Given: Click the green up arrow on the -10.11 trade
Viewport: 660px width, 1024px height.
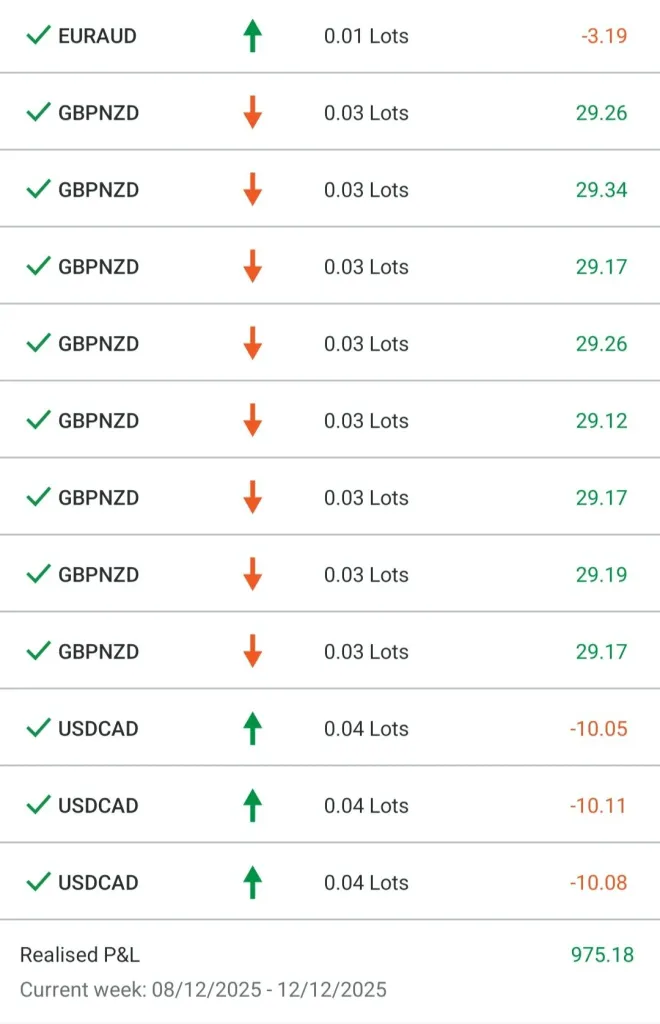Looking at the screenshot, I should (x=252, y=806).
